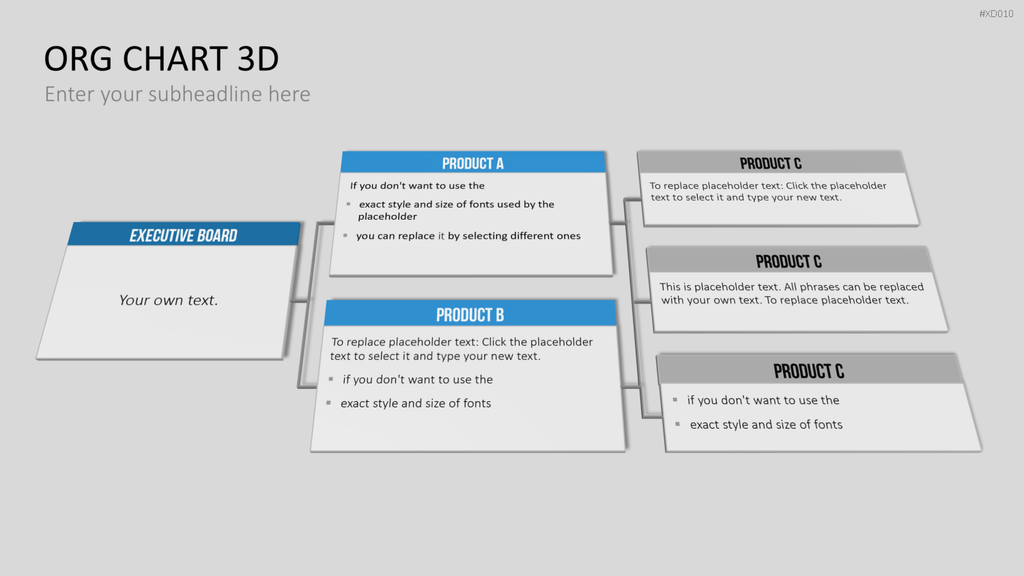Viewport: 1024px width, 576px height.
Task: Click the #XD010 slide code
Action: click(996, 14)
